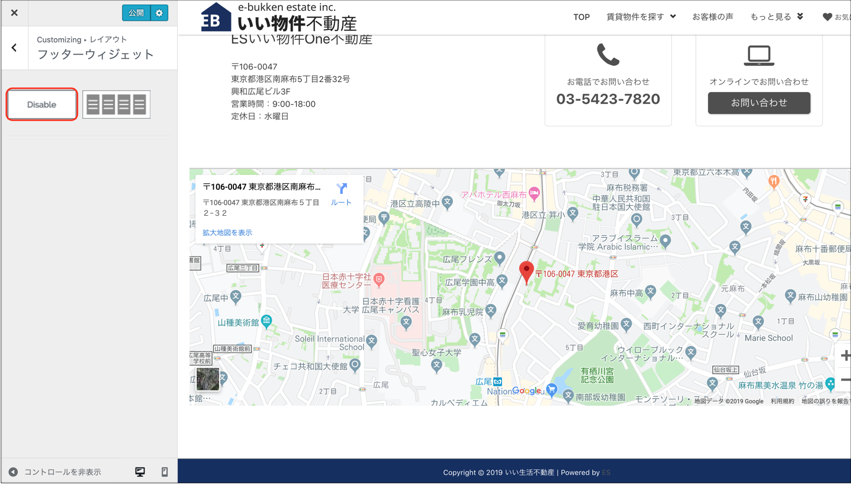Open the TOP menu item

tap(581, 17)
